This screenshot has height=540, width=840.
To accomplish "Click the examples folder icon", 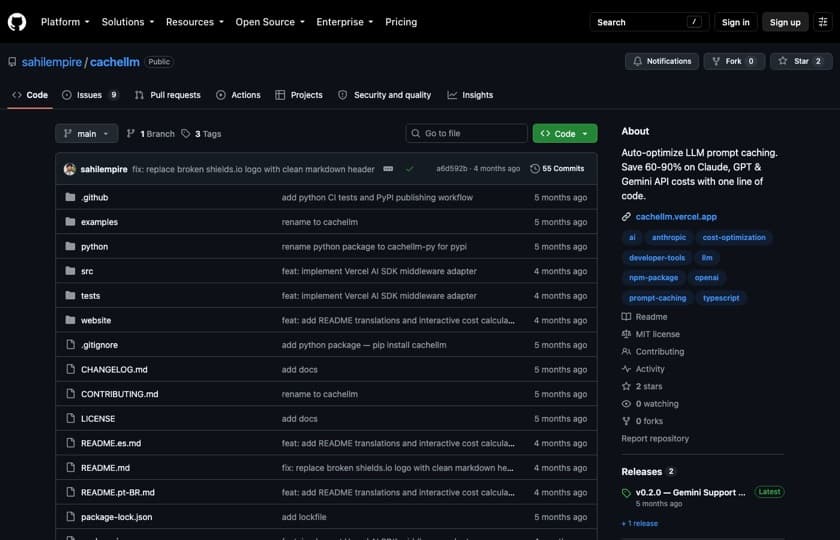I will pos(70,222).
